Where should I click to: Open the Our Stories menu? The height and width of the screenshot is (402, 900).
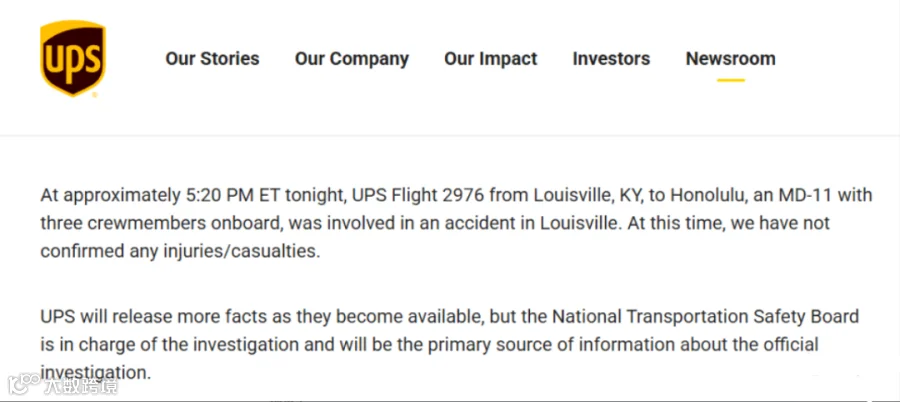pos(212,59)
